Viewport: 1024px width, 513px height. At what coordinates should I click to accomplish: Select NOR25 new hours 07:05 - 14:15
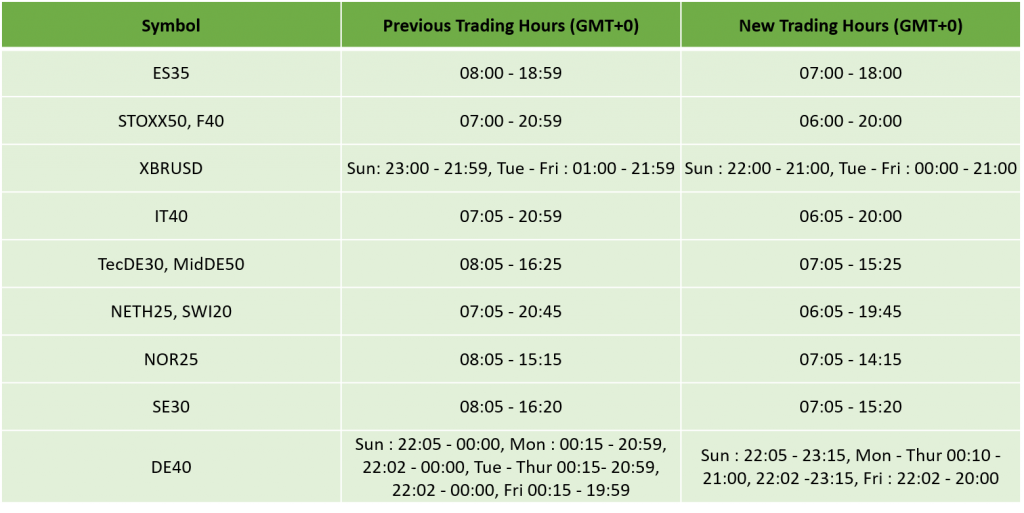click(850, 359)
